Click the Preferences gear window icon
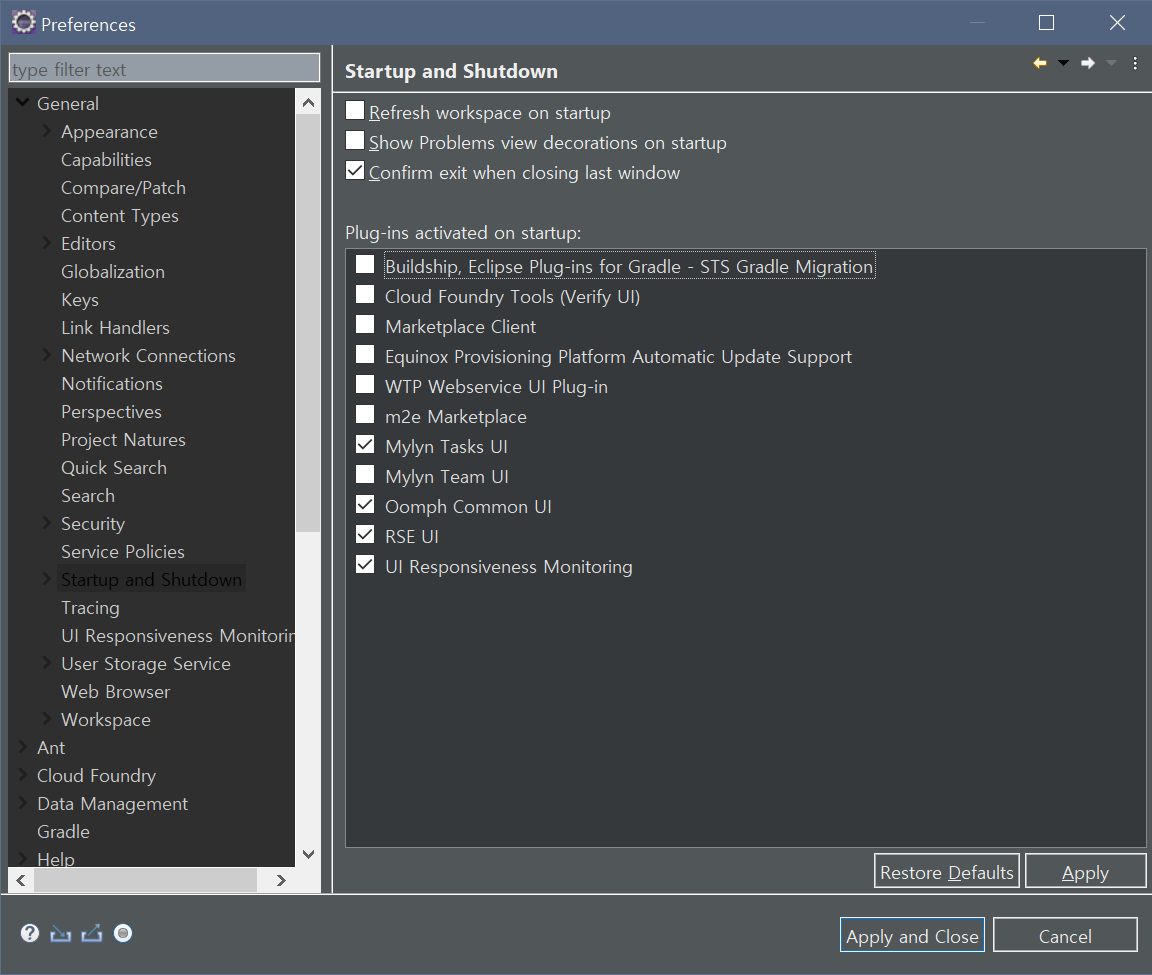This screenshot has height=975, width=1152. [24, 24]
